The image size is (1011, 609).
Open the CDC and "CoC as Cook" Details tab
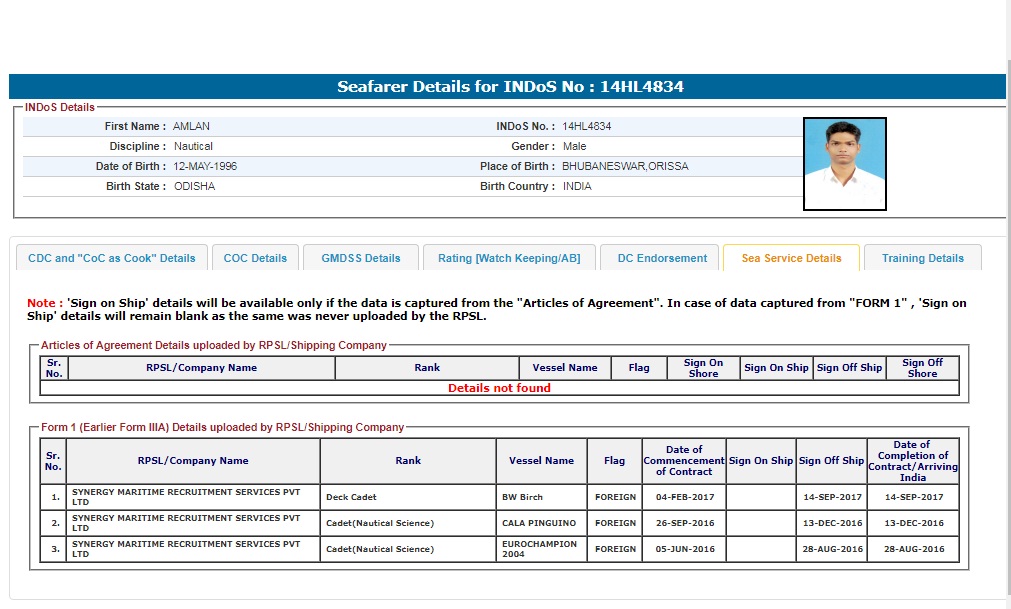[112, 258]
